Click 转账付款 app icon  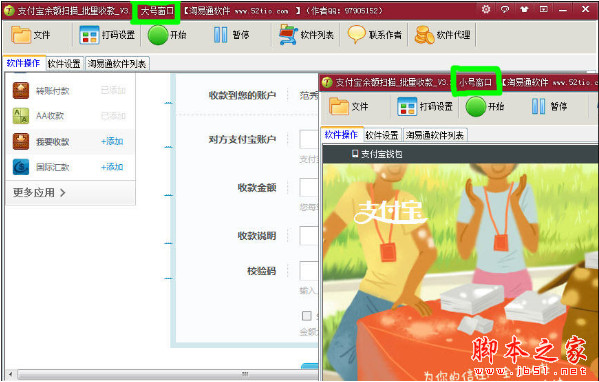click(21, 91)
